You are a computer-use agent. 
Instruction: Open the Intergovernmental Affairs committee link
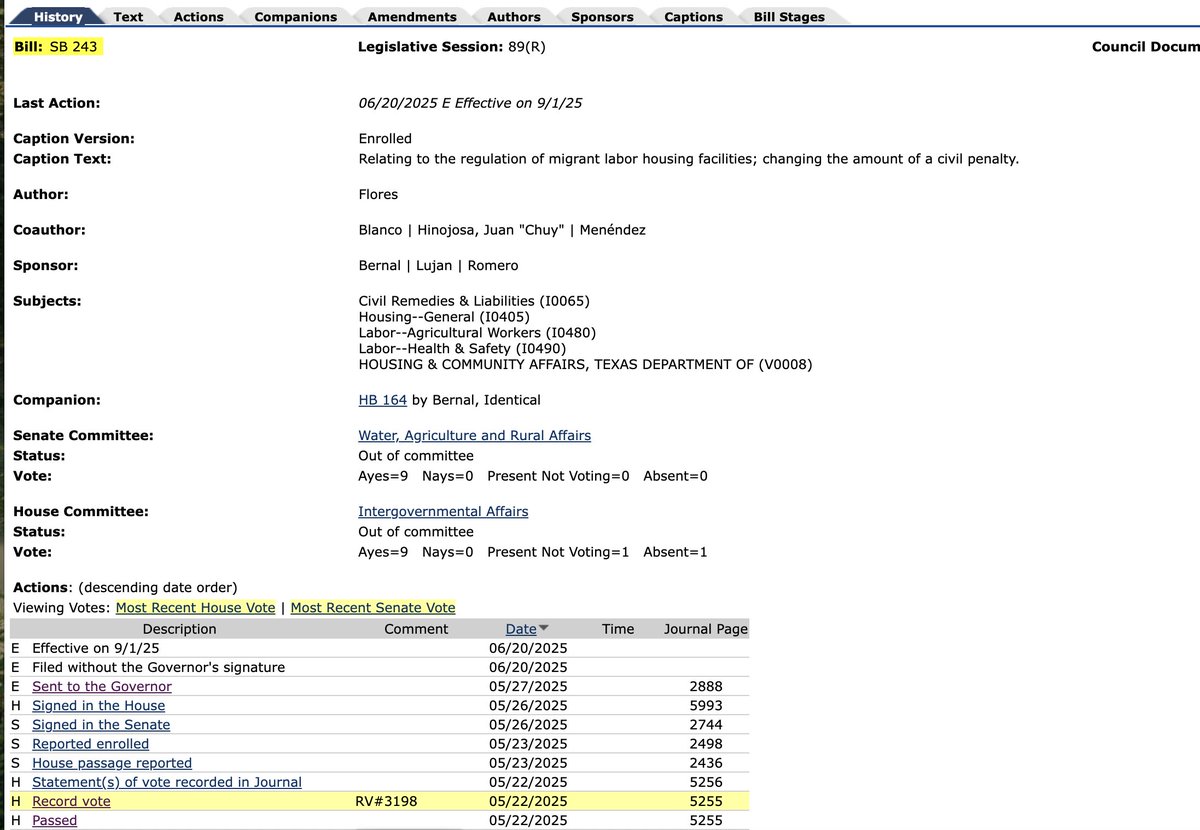pyautogui.click(x=443, y=512)
